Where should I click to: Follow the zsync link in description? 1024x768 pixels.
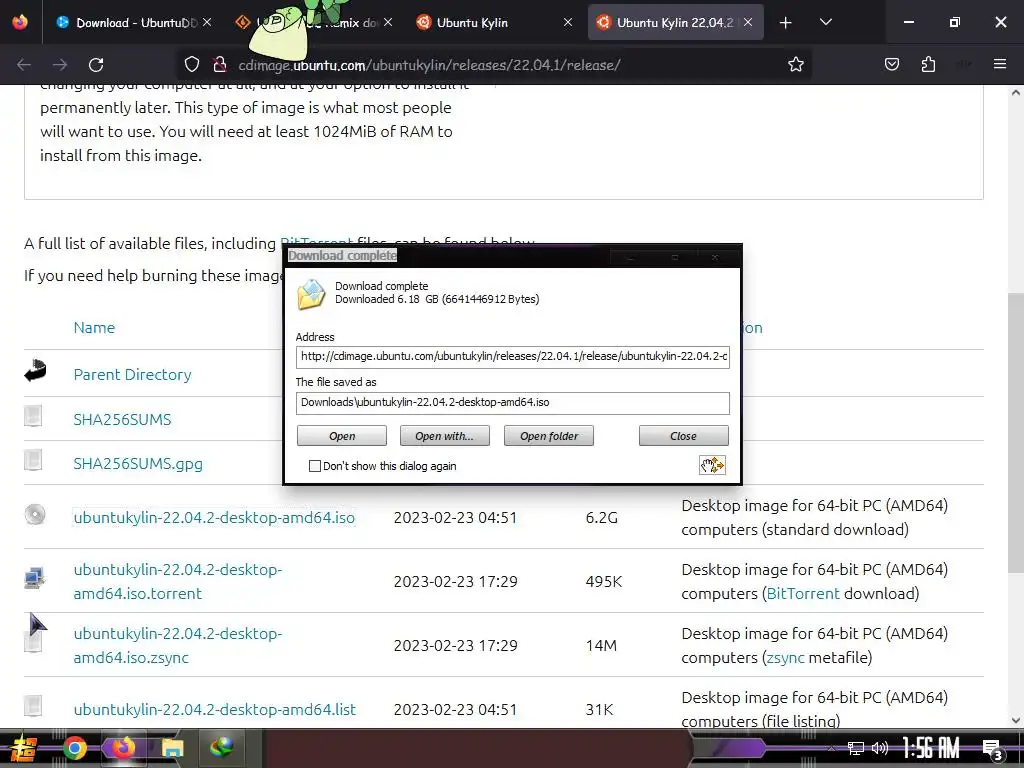(785, 657)
